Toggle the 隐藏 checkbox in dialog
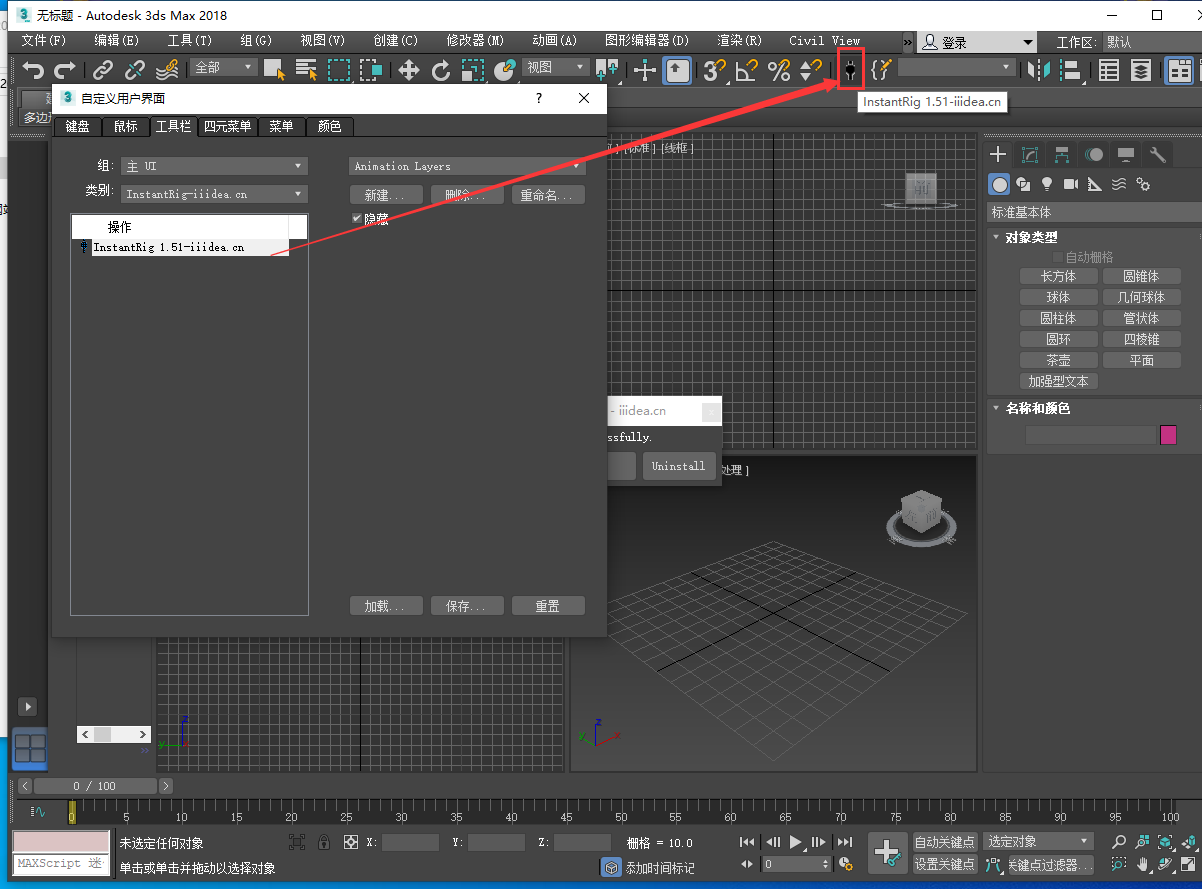Screen dimensions: 1202x889 point(357,218)
